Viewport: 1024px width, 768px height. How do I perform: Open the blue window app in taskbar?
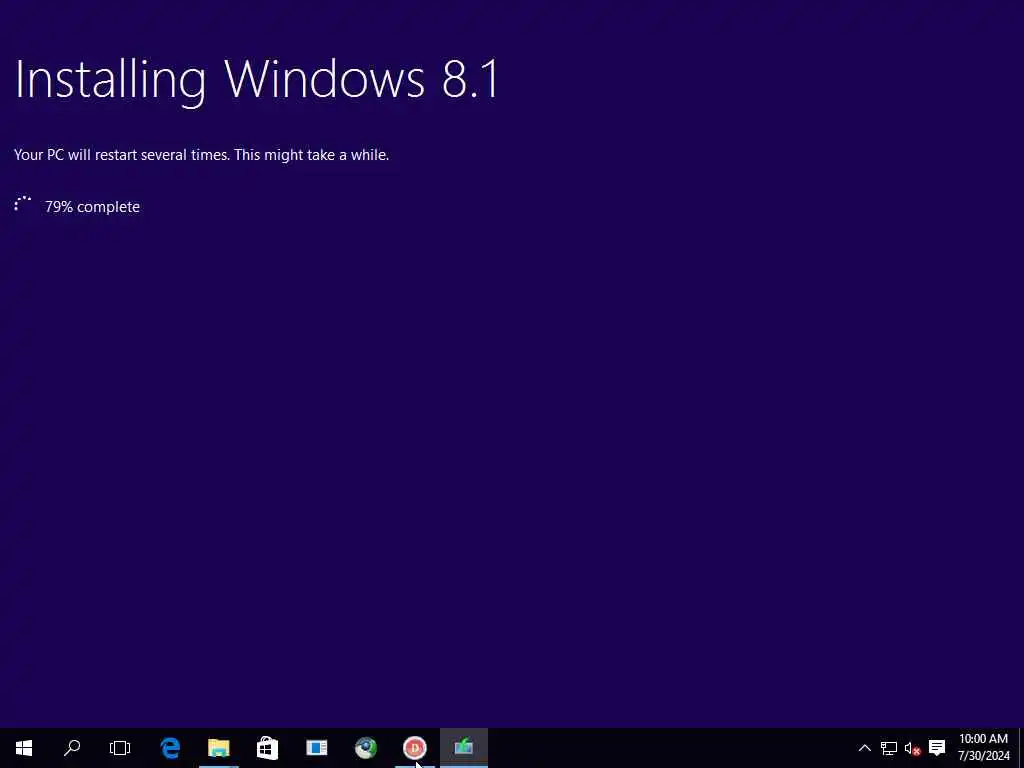[x=317, y=748]
